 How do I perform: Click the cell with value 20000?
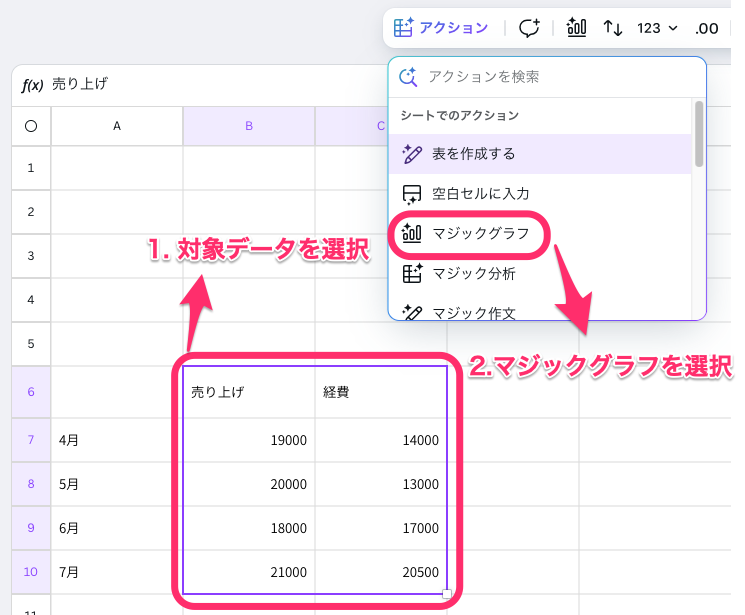pos(249,484)
